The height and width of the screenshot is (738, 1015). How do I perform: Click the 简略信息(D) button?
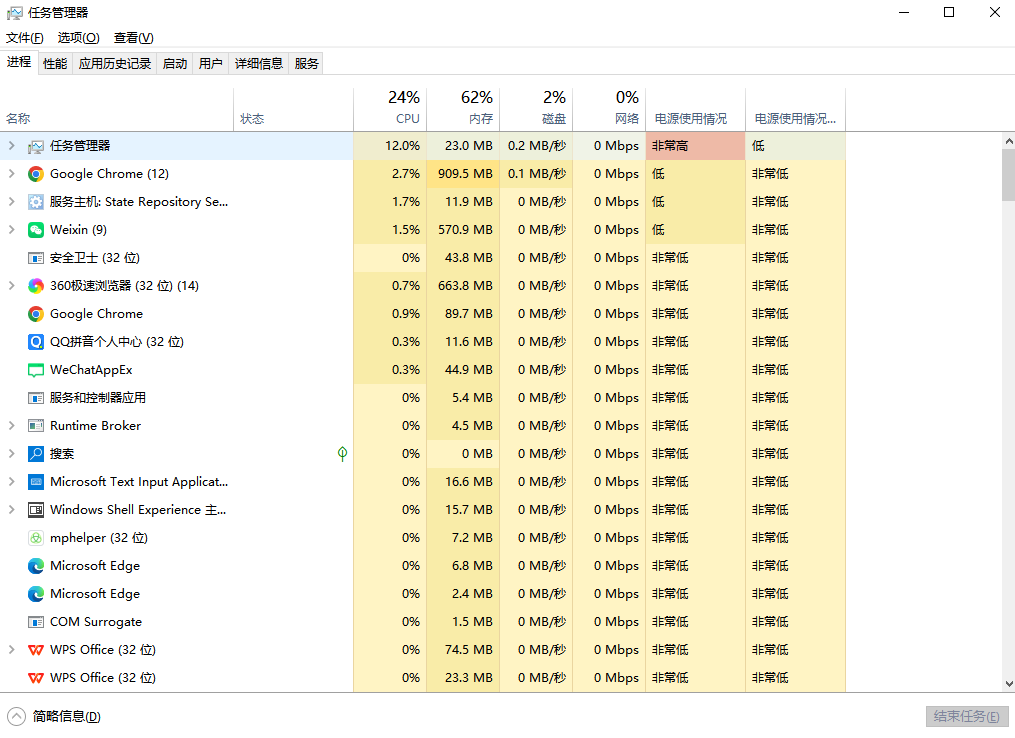tap(54, 717)
